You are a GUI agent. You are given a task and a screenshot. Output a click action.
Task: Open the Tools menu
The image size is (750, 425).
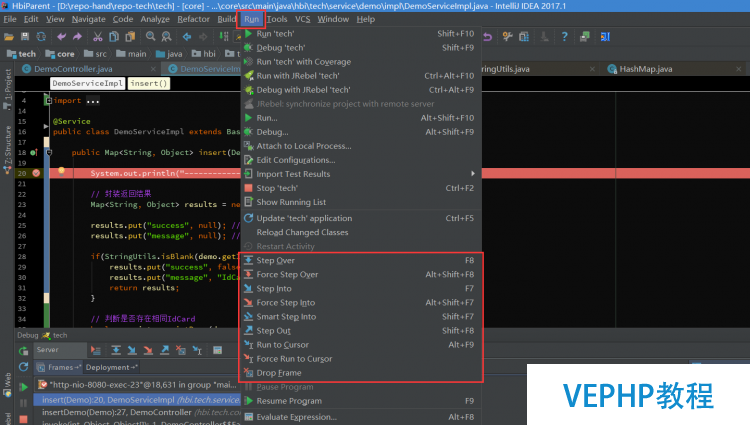click(x=277, y=19)
